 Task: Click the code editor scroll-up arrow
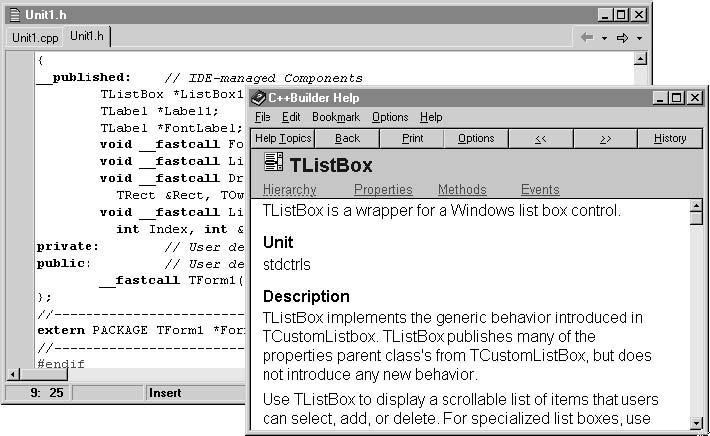(640, 58)
